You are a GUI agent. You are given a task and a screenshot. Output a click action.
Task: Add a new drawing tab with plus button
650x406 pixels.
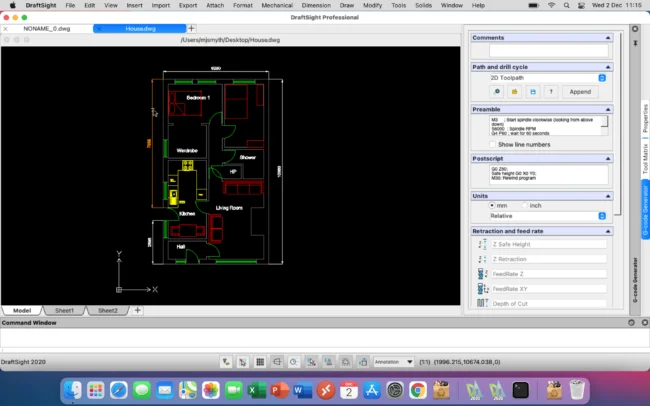pos(191,28)
